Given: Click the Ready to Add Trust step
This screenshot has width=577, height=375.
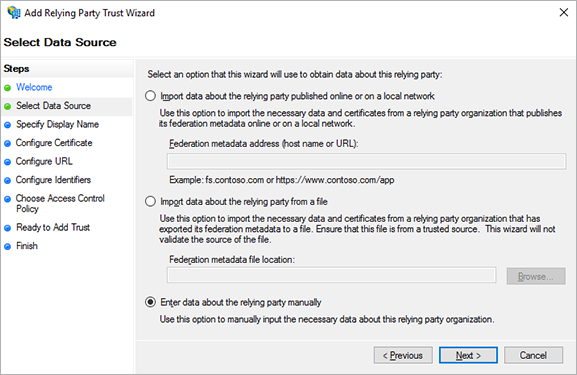Looking at the screenshot, I should point(53,227).
